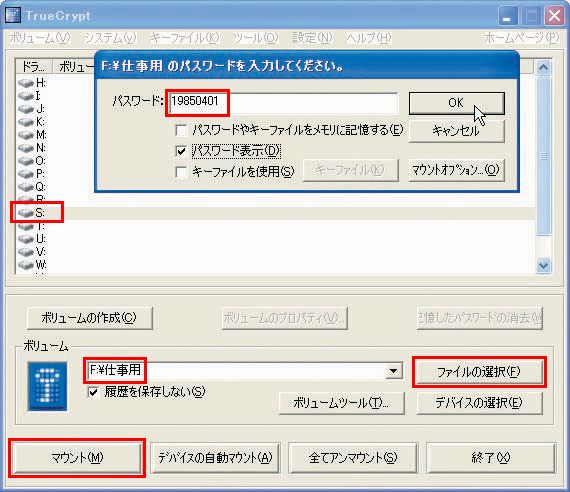
Task: Click the ドラ... column header
Action: point(33,67)
